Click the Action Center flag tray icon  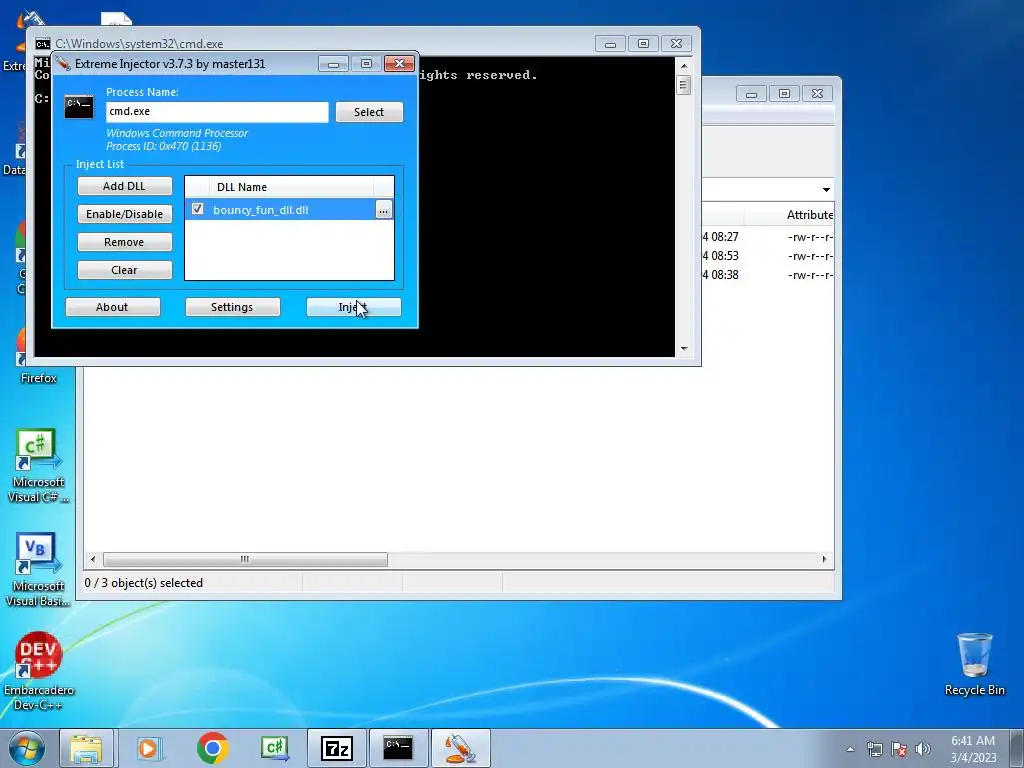(x=899, y=749)
